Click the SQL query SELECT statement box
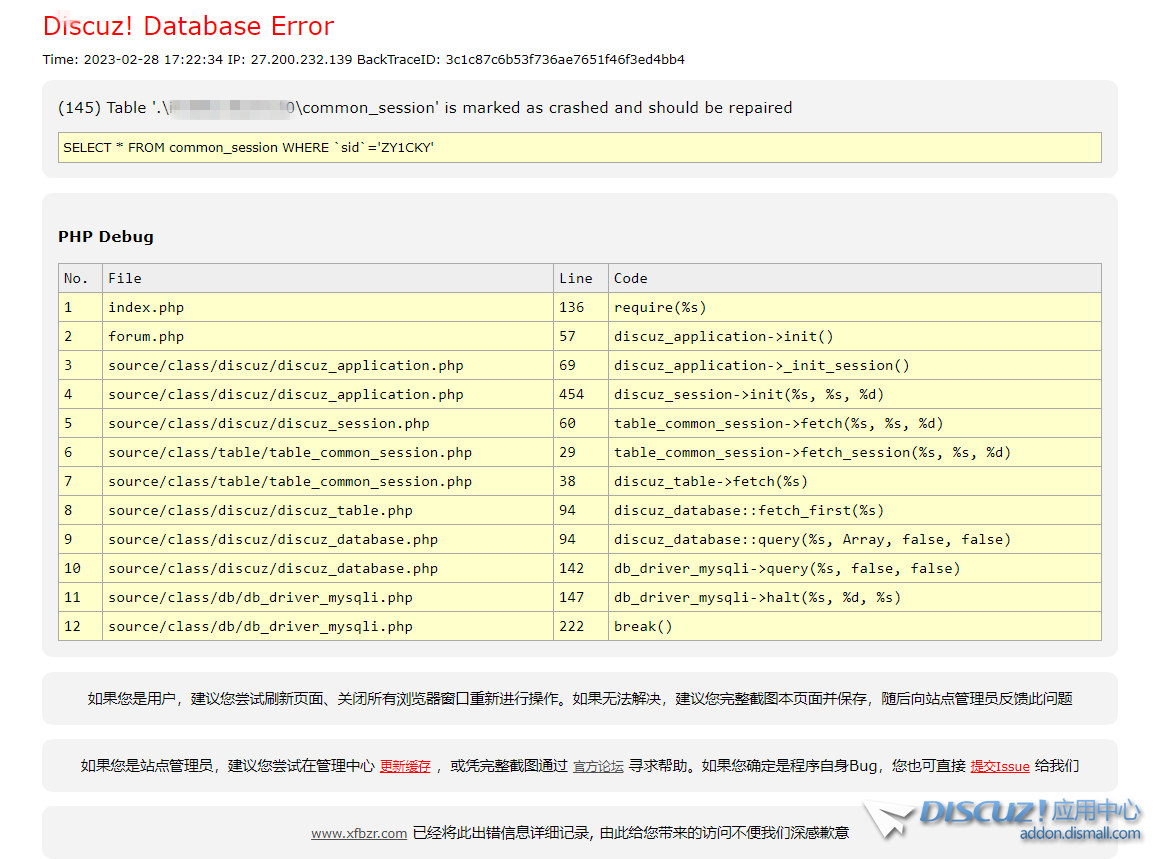 pos(579,147)
